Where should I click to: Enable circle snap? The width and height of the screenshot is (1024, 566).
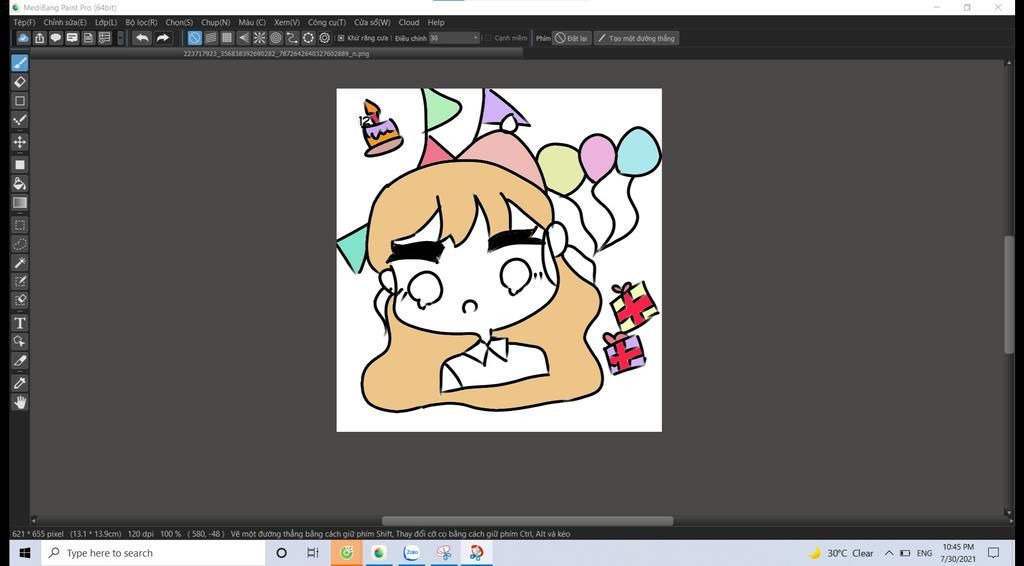(x=276, y=38)
